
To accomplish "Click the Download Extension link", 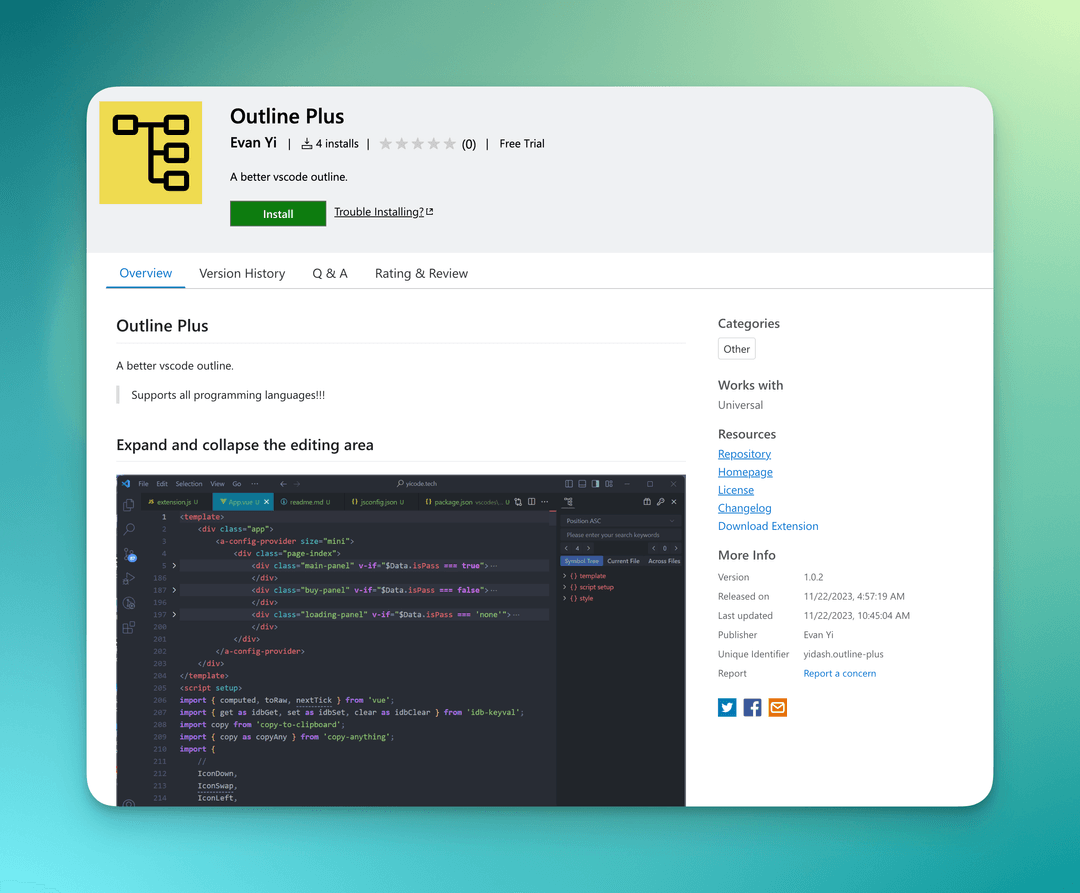I will pos(768,526).
